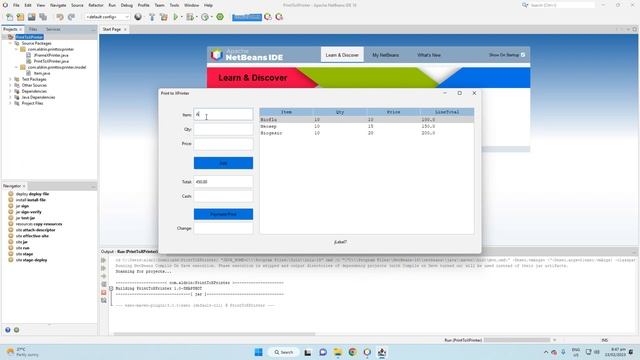Screen dimensions: 640x360
Task: Click the red Stop icon in Output panel
Action: point(104,293)
